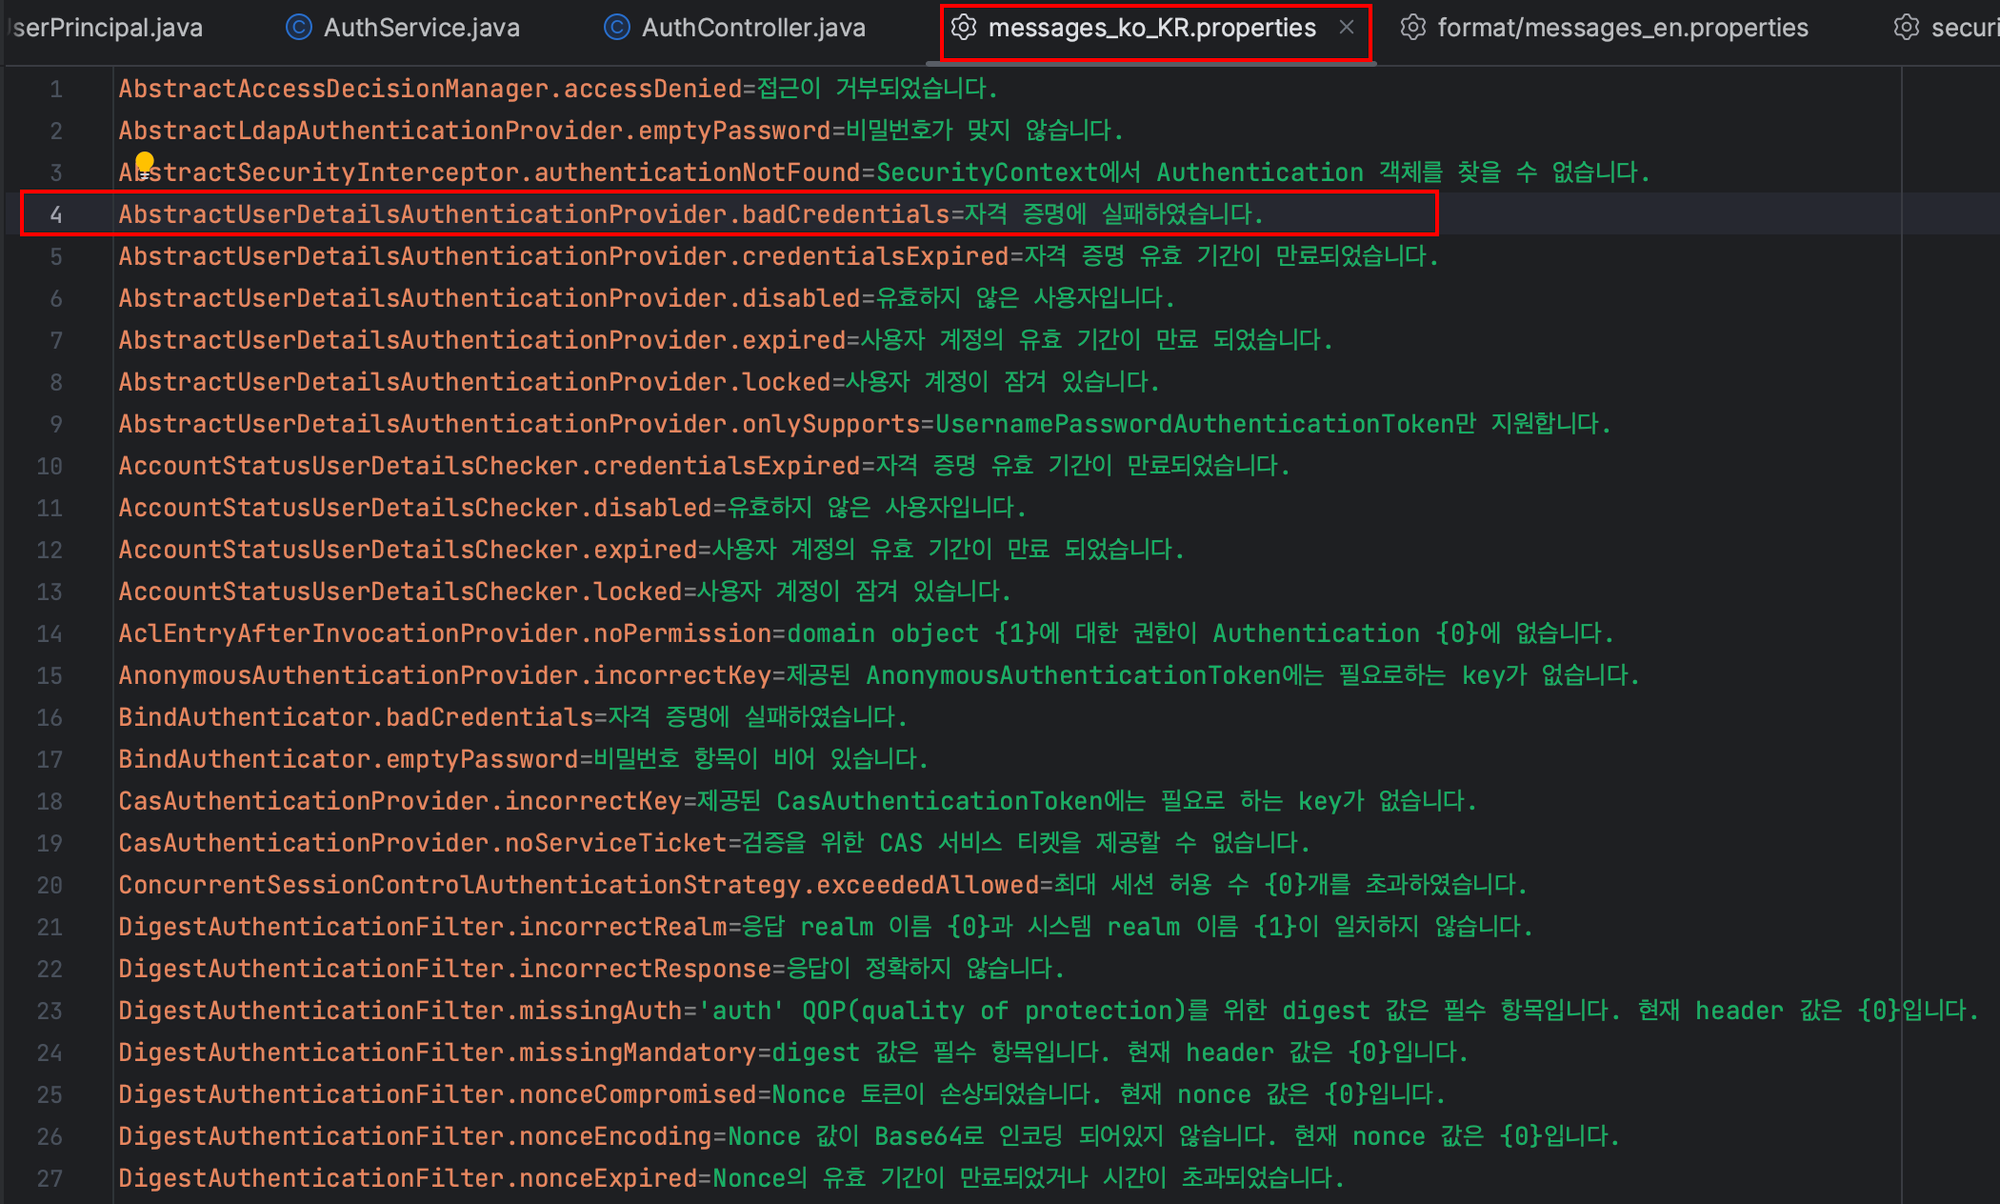The height and width of the screenshot is (1204, 2000).
Task: Click the AclEntryAfterInvocationProvider.noPermission key
Action: point(444,634)
